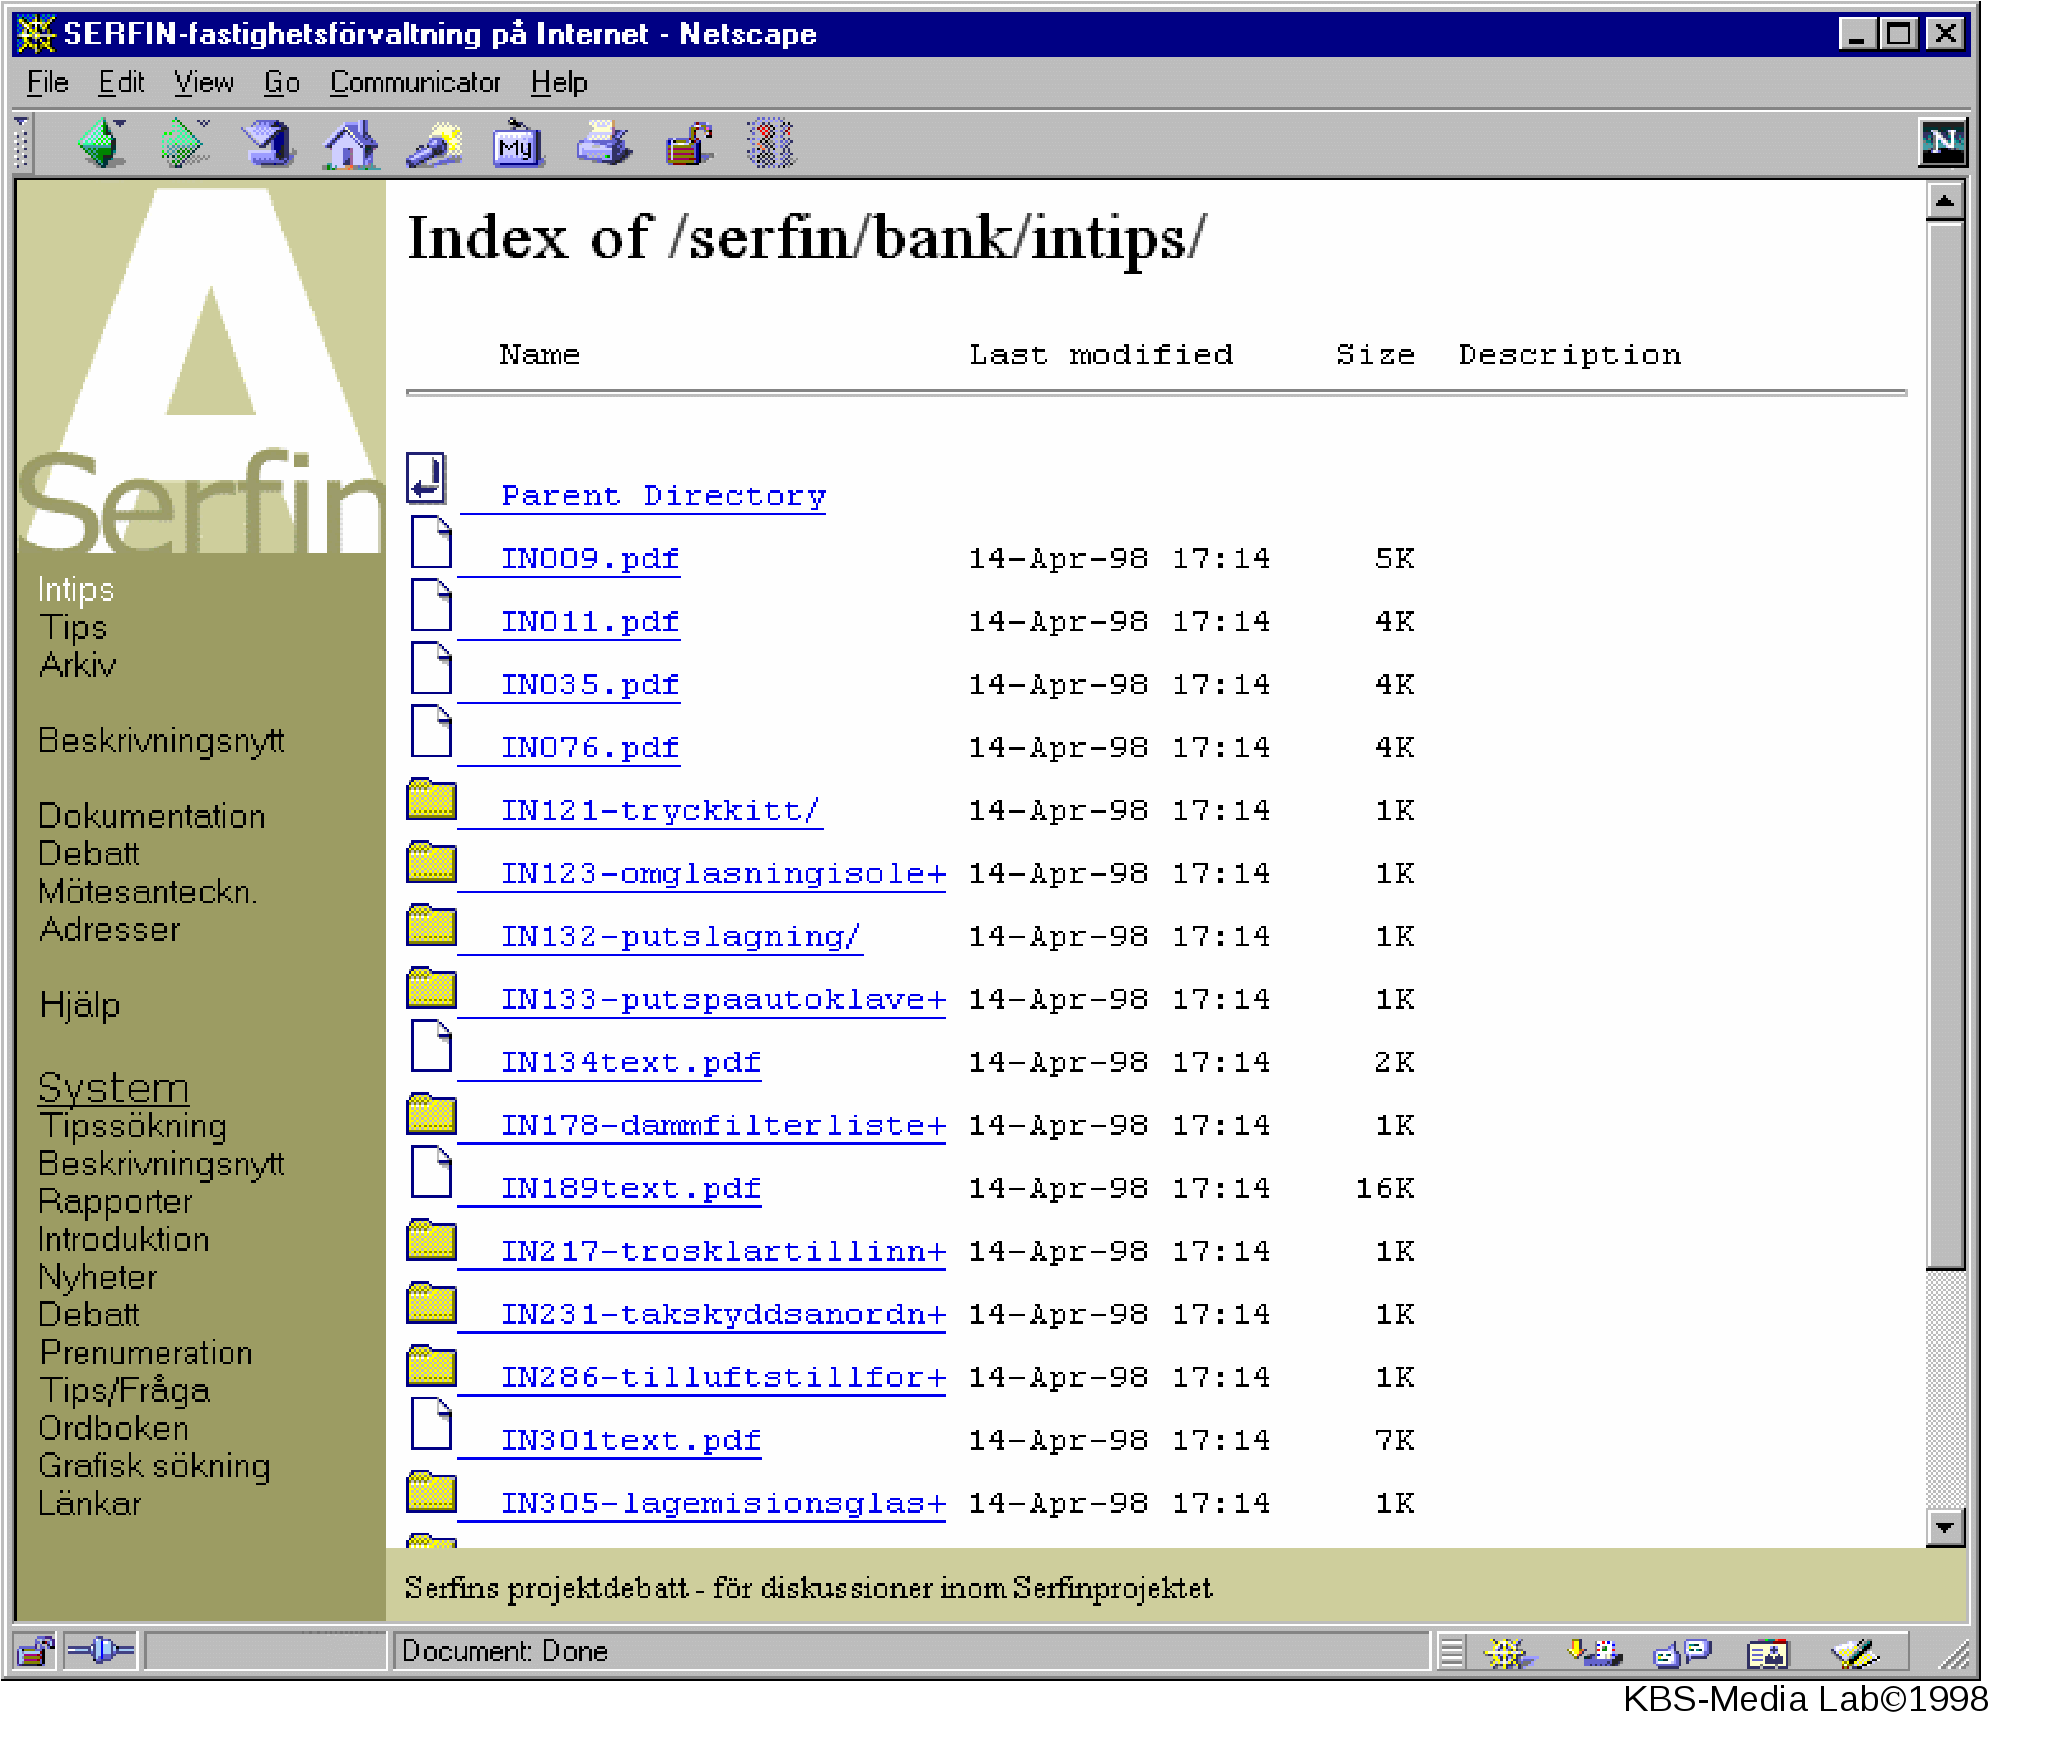Open the IN133-putspaautoklave+ folder link
2048x1758 pixels.
(723, 1000)
